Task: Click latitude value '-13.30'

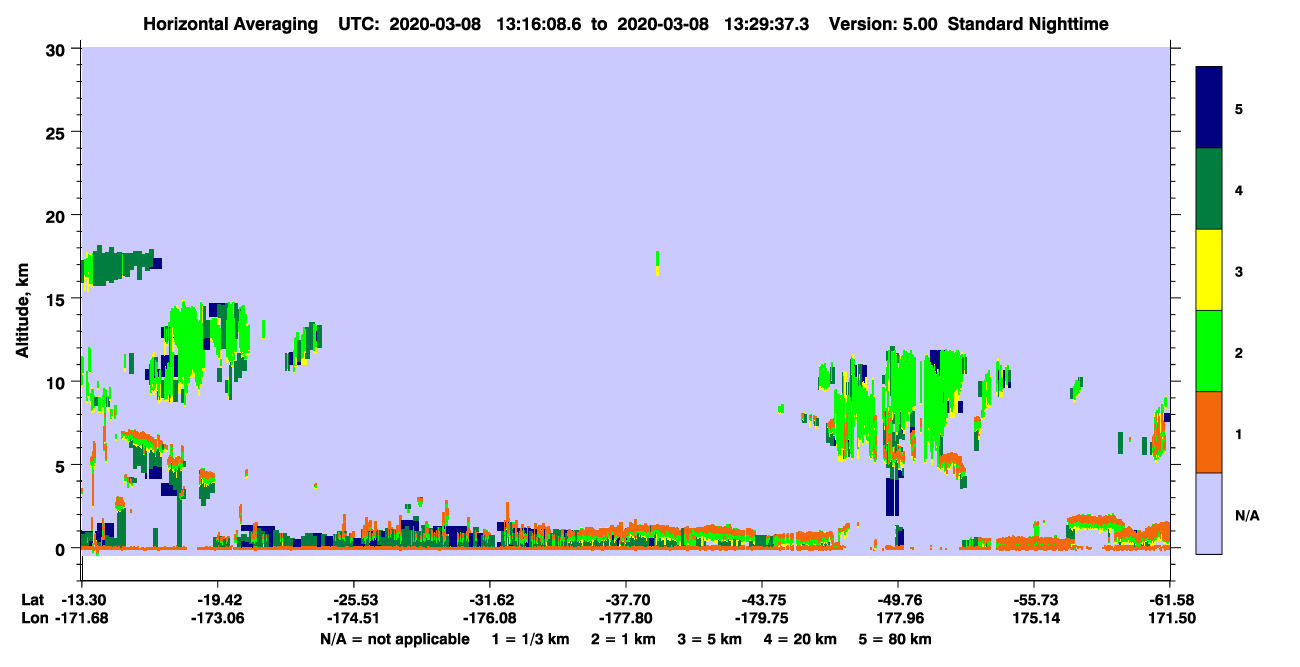Action: [x=82, y=600]
